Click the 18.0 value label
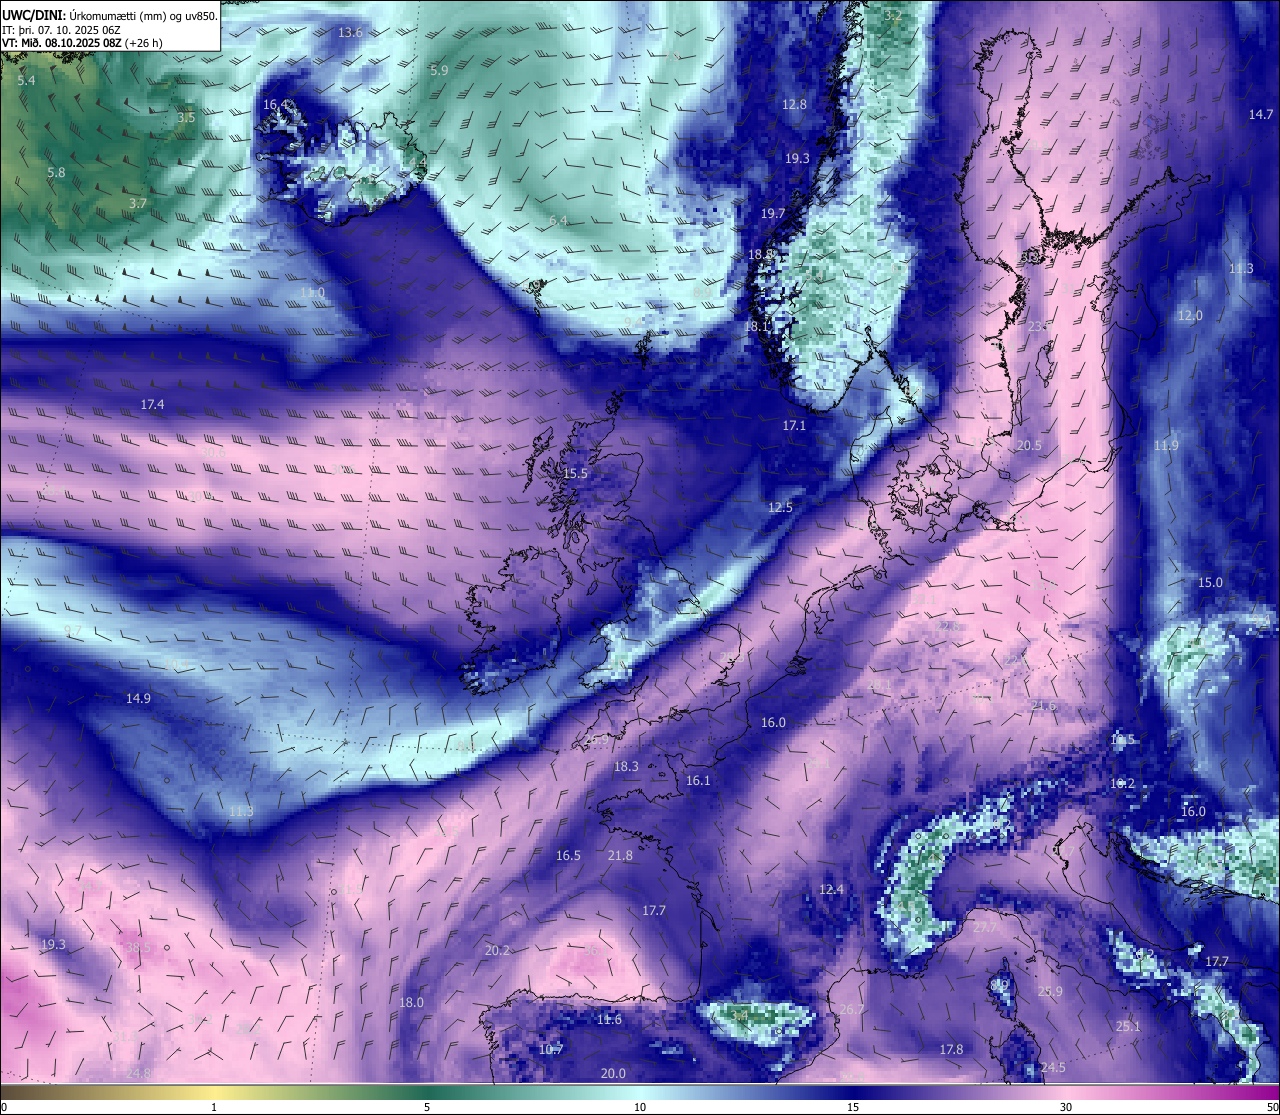Image resolution: width=1280 pixels, height=1115 pixels. [x=411, y=1003]
